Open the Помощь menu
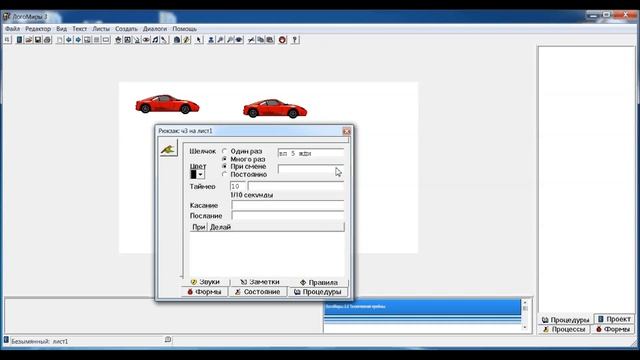This screenshot has width=640, height=360. pyautogui.click(x=184, y=29)
